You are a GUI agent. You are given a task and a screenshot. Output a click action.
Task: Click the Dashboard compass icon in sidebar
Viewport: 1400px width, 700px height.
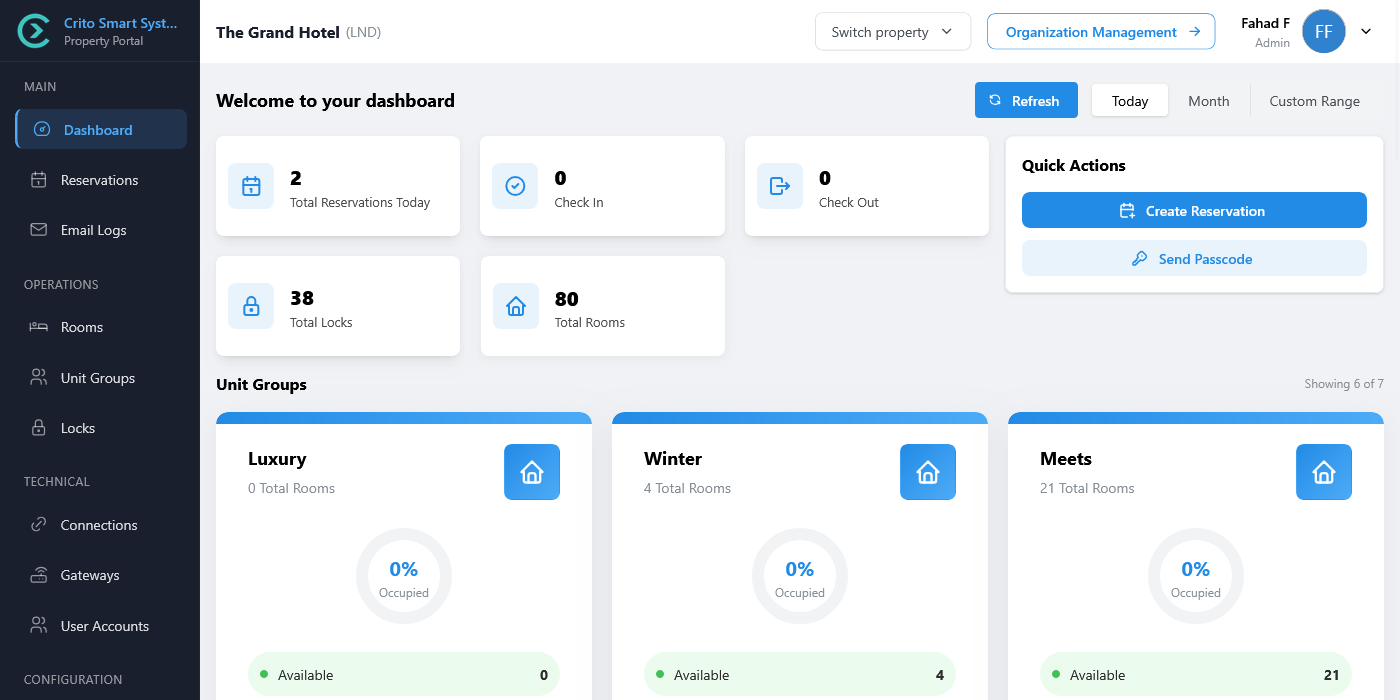41,130
